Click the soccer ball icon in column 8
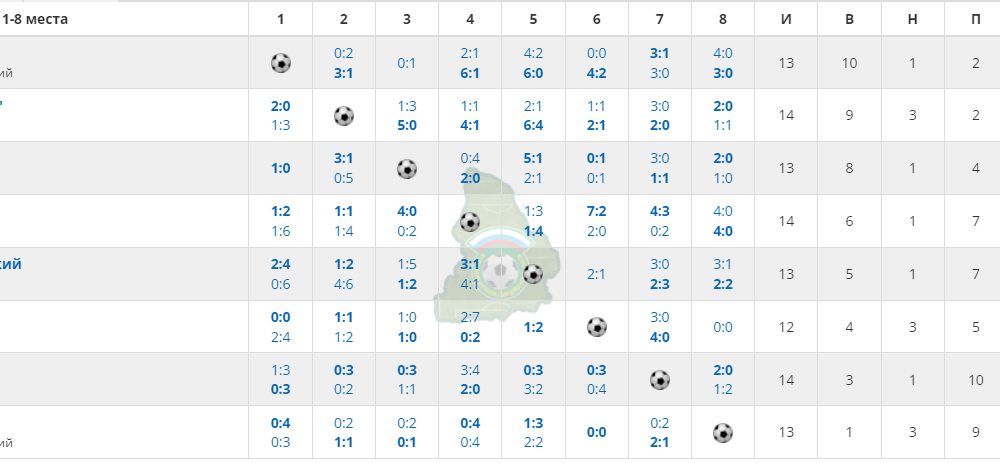 pos(723,433)
